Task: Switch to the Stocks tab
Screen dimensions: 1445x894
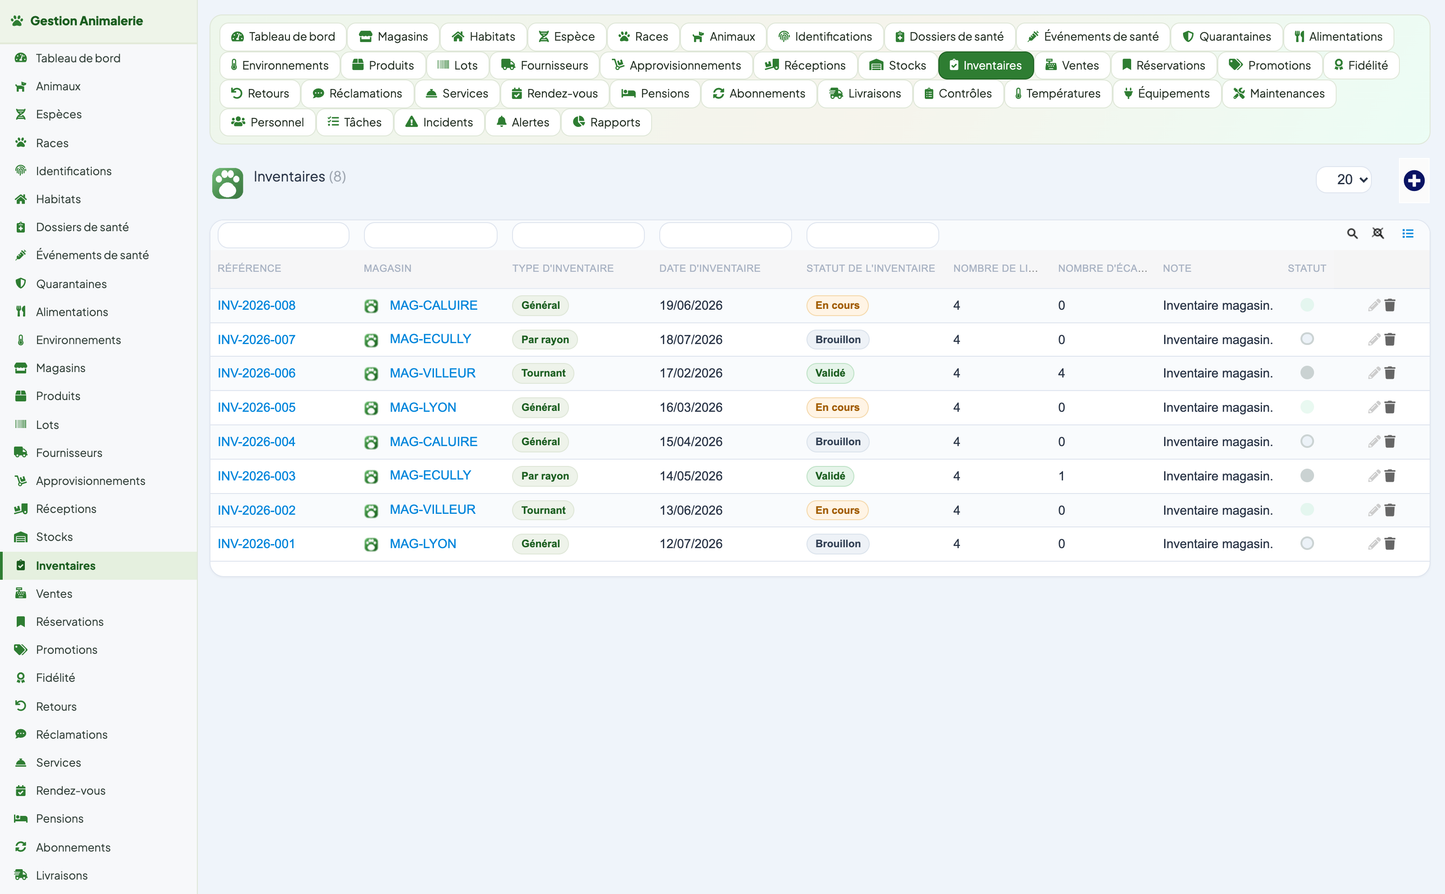Action: point(898,65)
